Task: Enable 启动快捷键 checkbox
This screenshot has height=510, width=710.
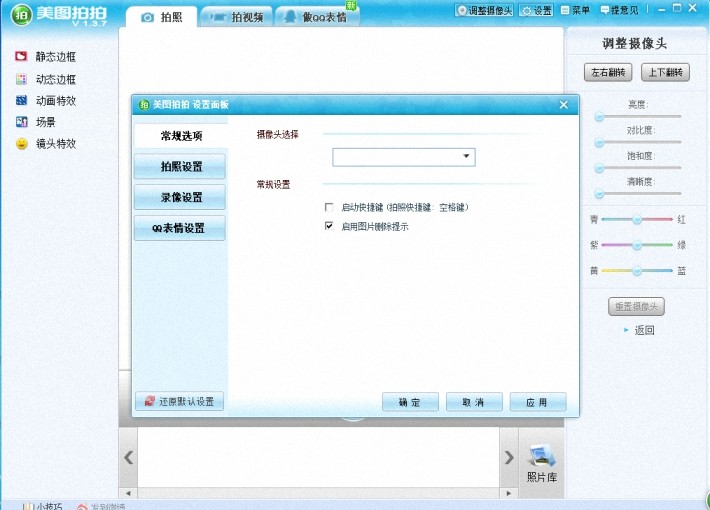Action: 329,207
